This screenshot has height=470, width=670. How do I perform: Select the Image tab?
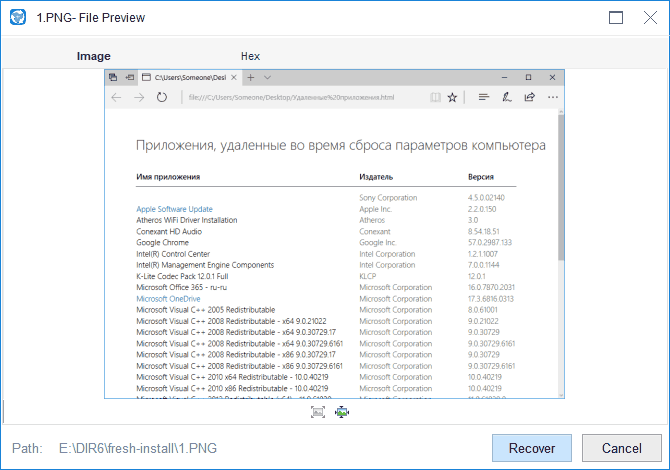(x=94, y=56)
